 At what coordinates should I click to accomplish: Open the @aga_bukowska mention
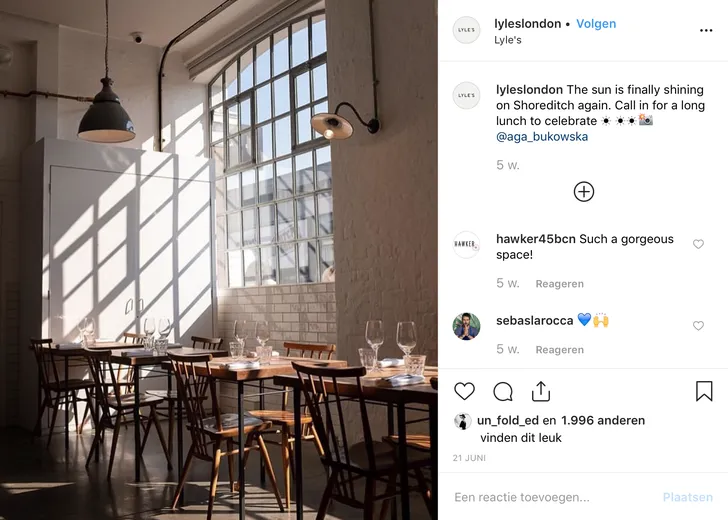pyautogui.click(x=542, y=136)
